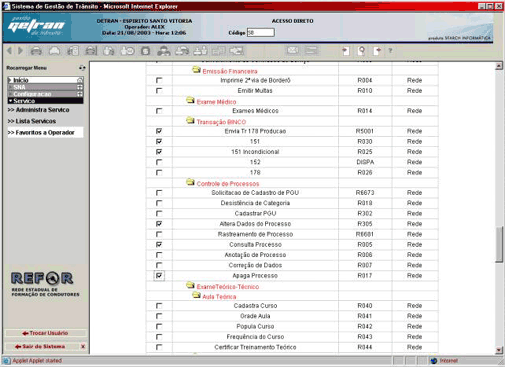Viewport: 505px width, 367px height.
Task: Check the Exames Médicos checkbox
Action: [159, 111]
